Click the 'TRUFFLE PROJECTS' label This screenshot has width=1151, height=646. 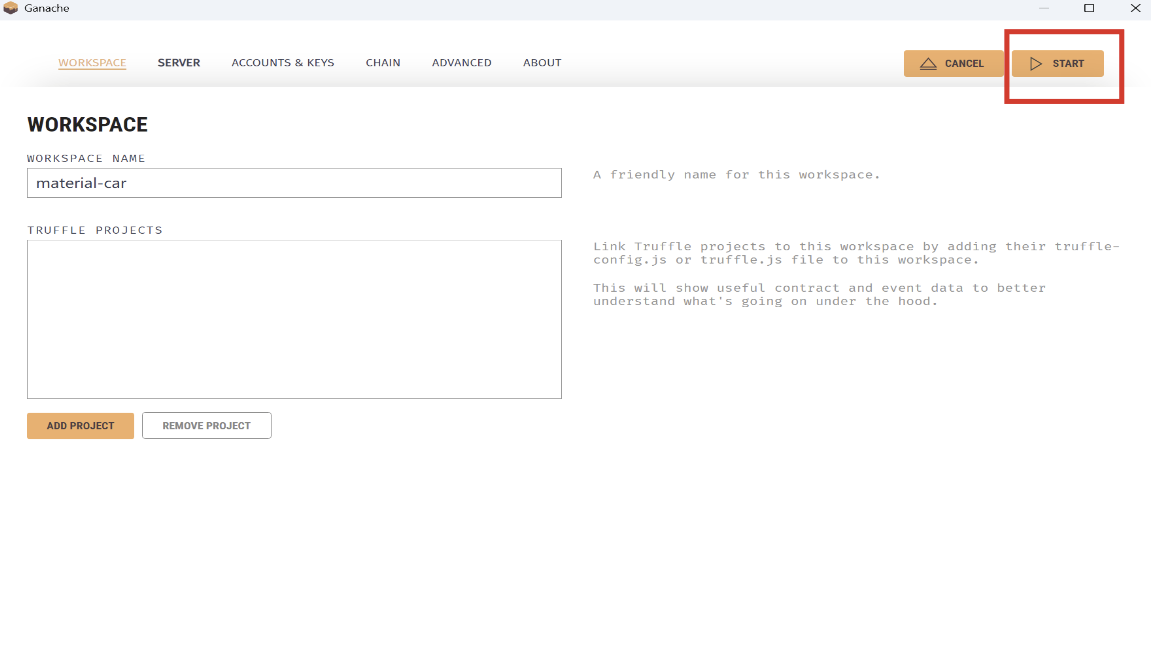tap(95, 230)
